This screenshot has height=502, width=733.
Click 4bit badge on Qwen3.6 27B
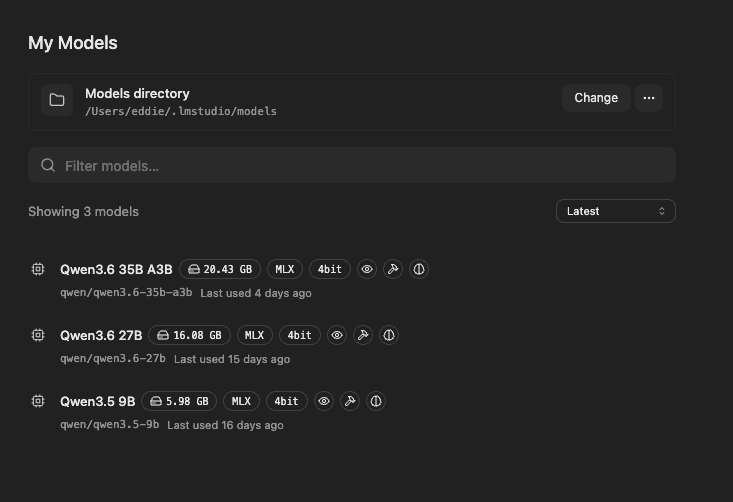click(300, 335)
